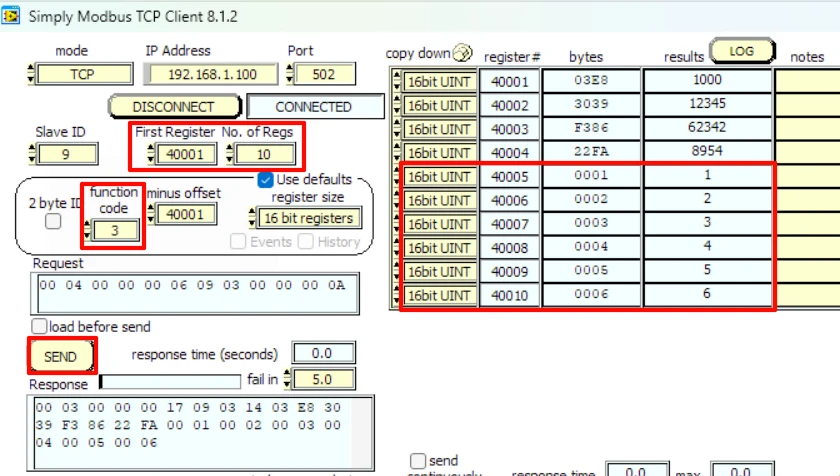This screenshot has width=840, height=476.
Task: Open data type selector for register 40002
Action: (x=439, y=105)
